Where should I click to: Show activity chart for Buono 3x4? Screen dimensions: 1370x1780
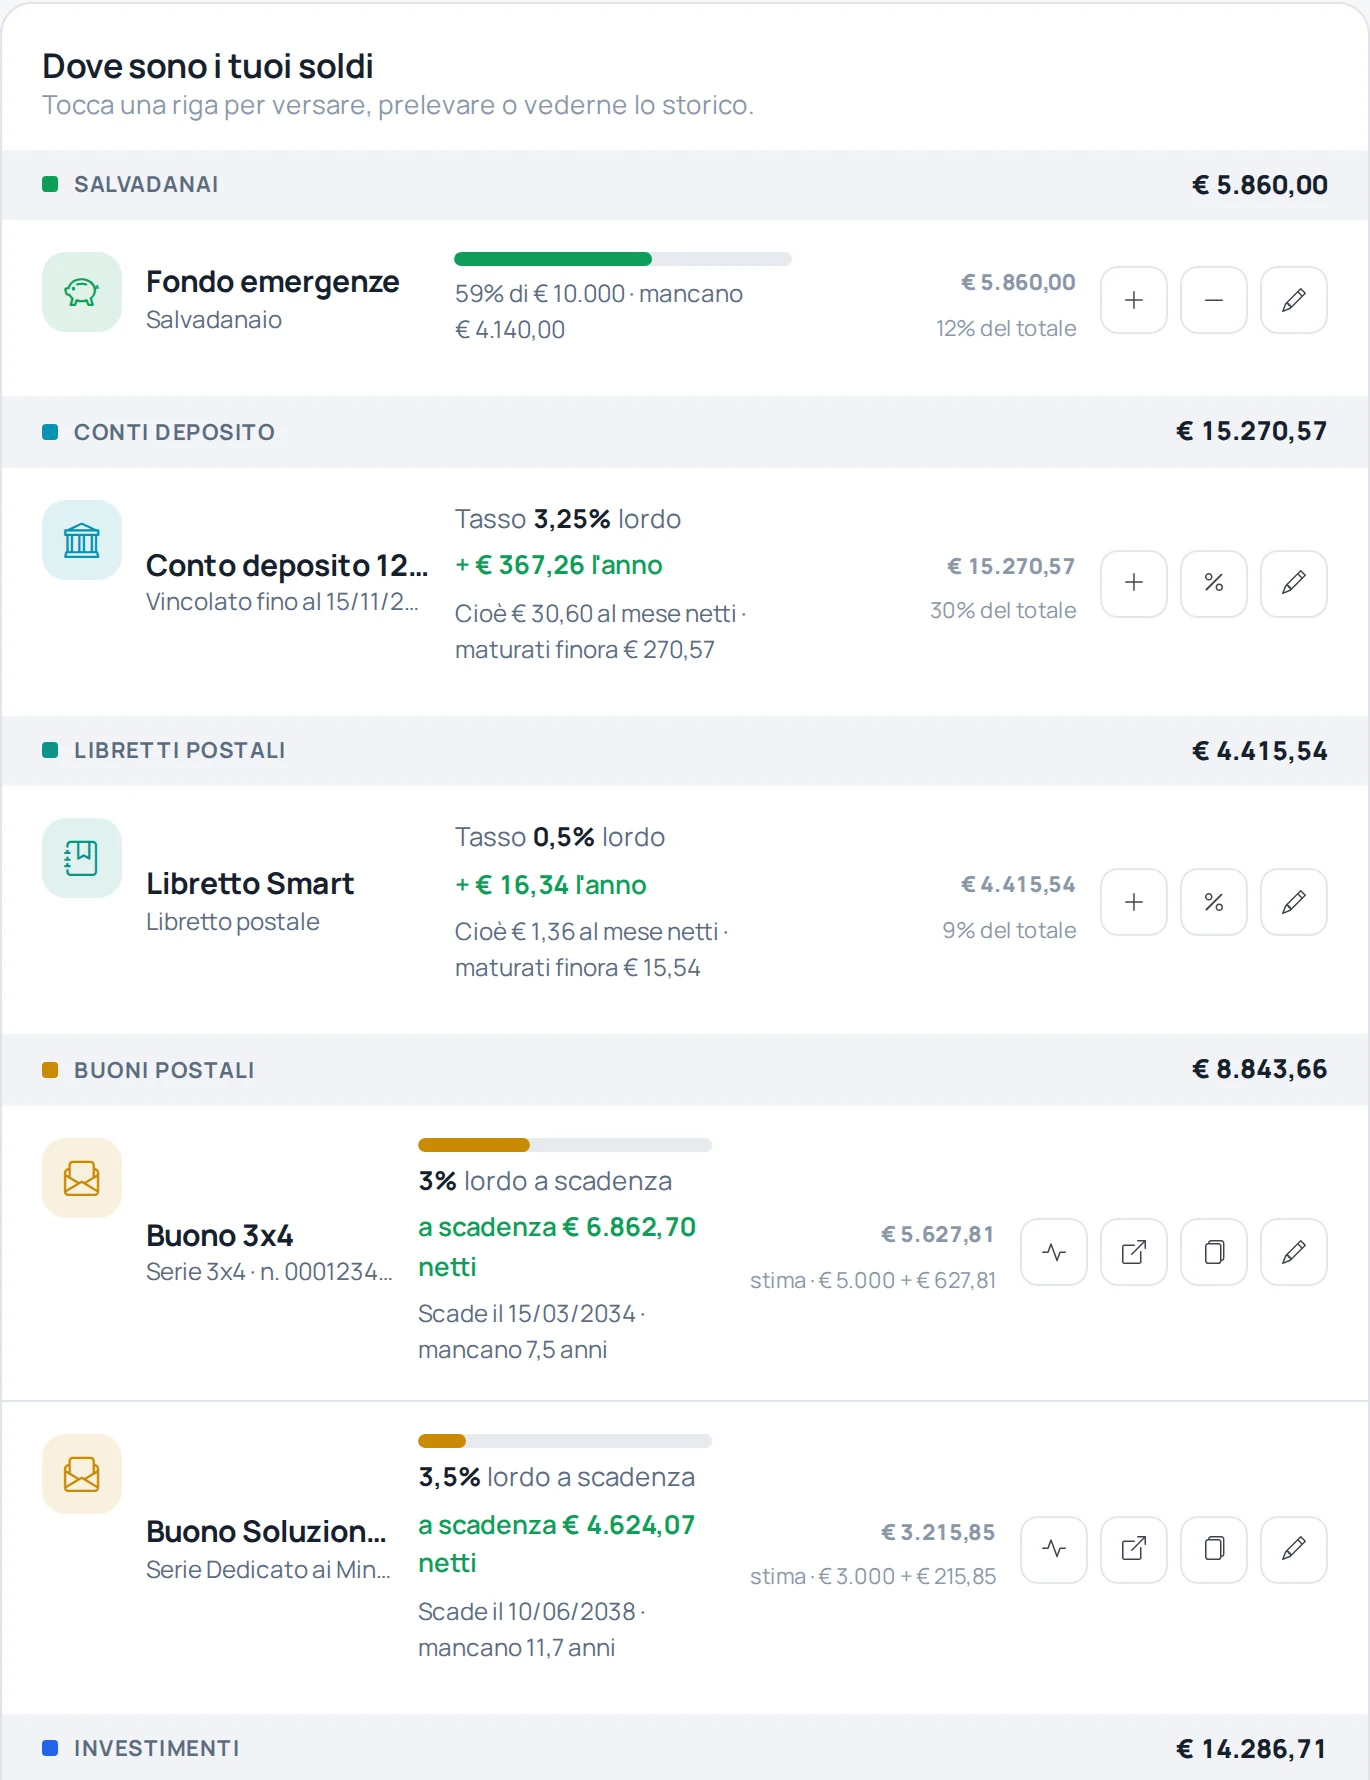(1054, 1252)
